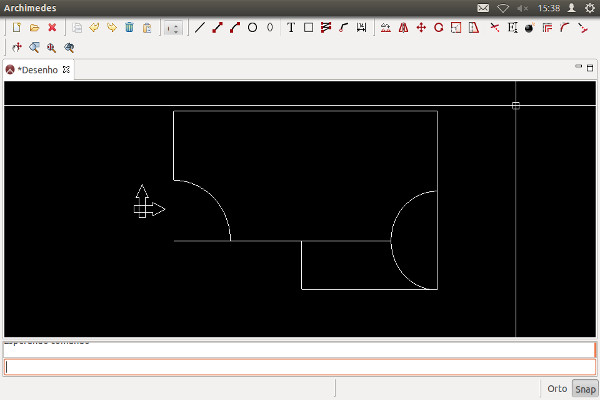Select the simple Line tool
Viewport: 600px width, 400px height.
pos(200,28)
